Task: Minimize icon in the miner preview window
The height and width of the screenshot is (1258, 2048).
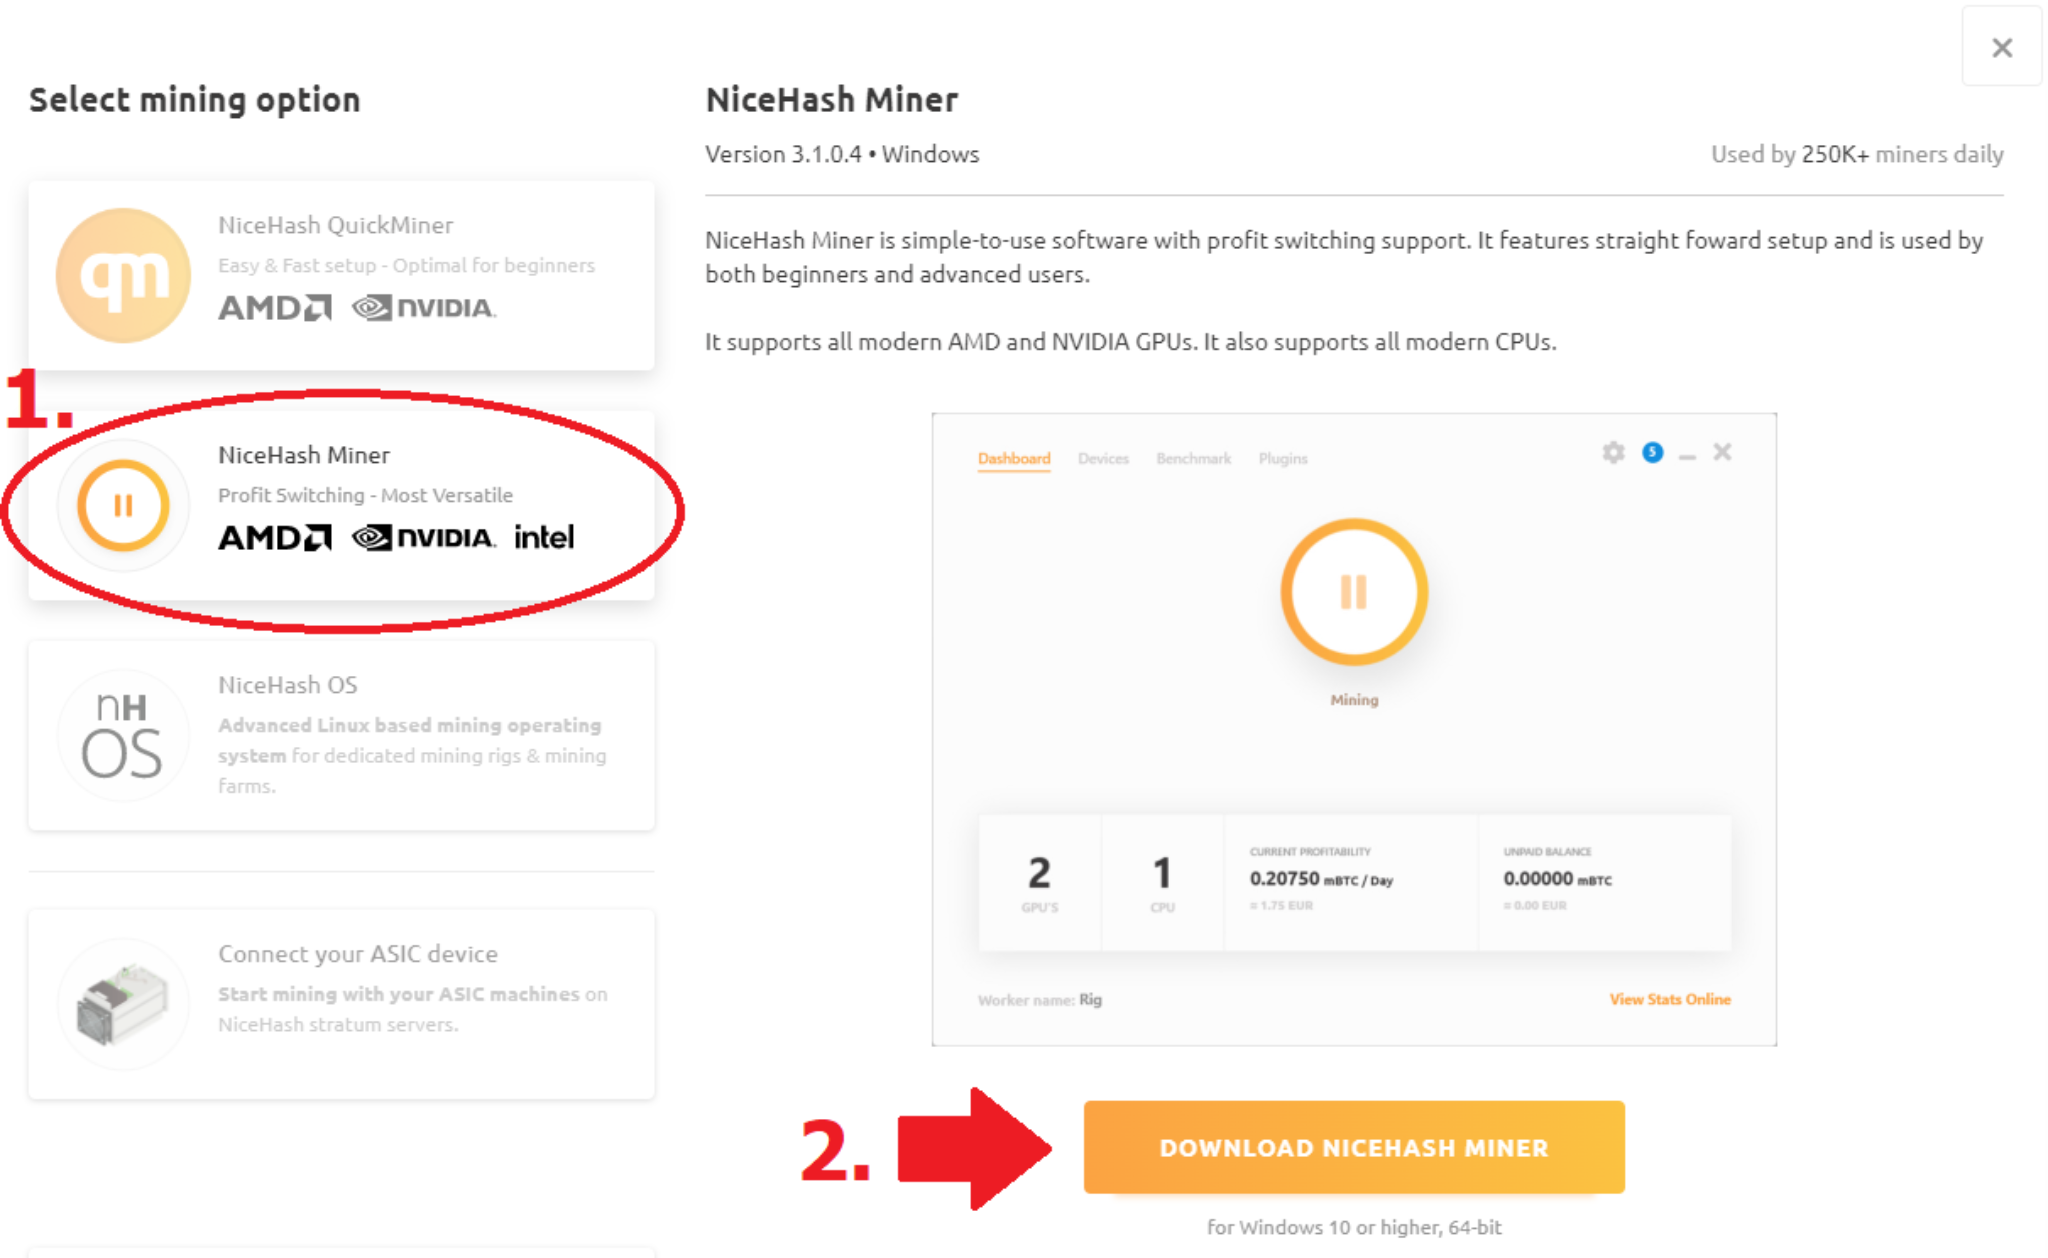Action: [1688, 456]
